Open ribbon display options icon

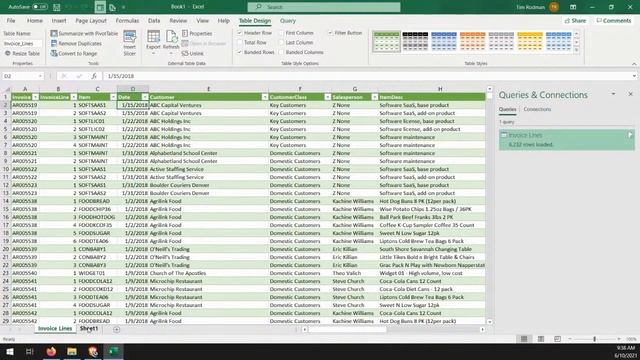tap(573, 7)
